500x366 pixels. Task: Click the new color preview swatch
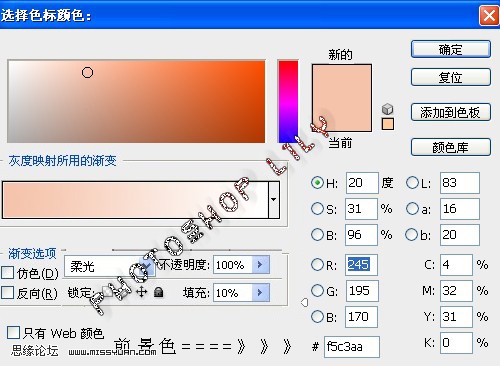[342, 81]
